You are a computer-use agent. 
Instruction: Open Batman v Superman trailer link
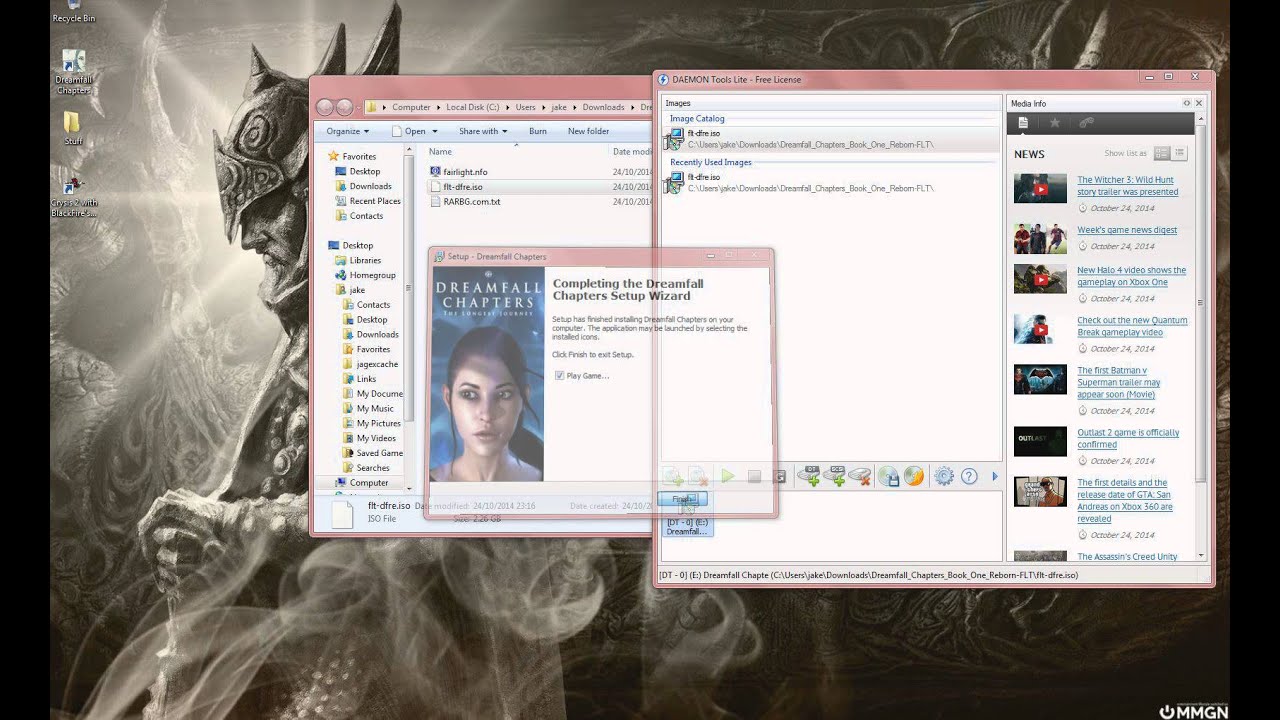coord(1119,383)
